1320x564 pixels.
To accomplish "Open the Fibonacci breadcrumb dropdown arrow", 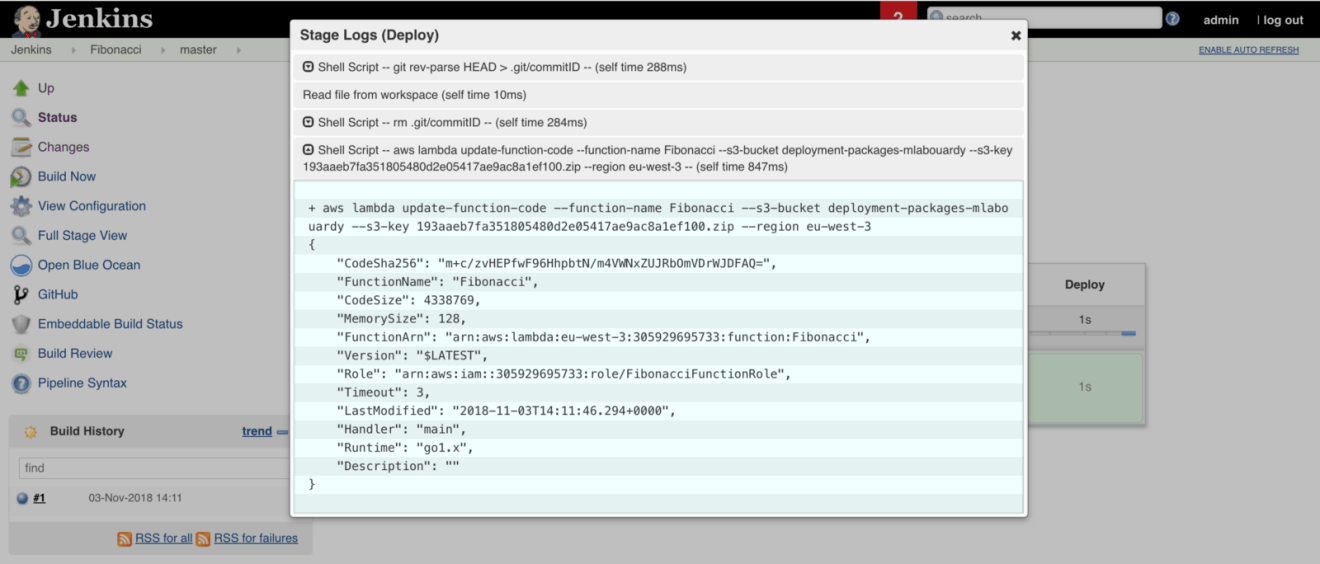I will point(164,50).
